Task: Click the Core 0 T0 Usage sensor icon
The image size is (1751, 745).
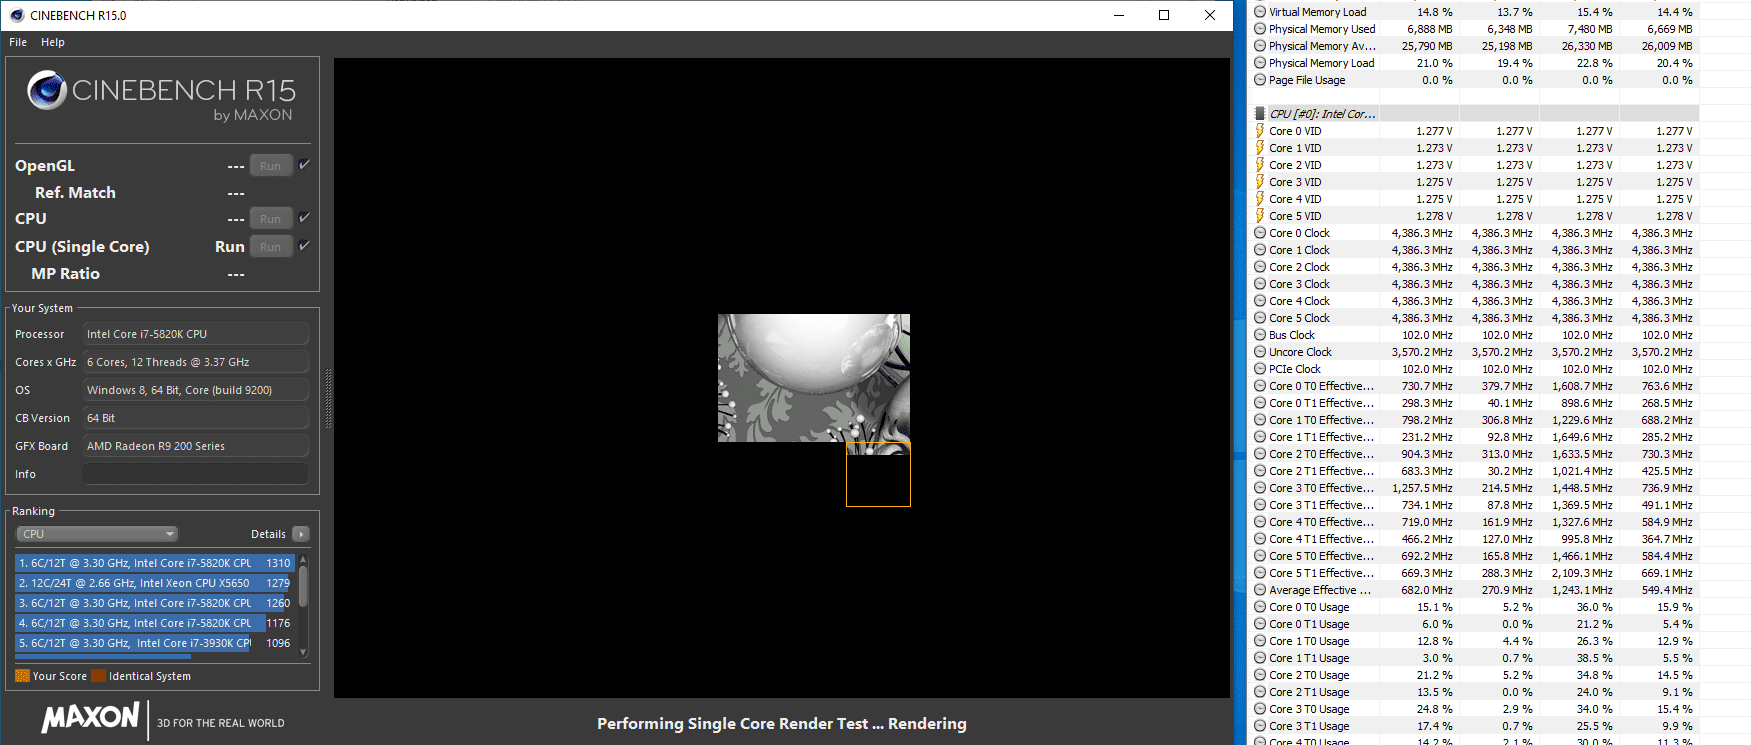Action: pyautogui.click(x=1260, y=607)
